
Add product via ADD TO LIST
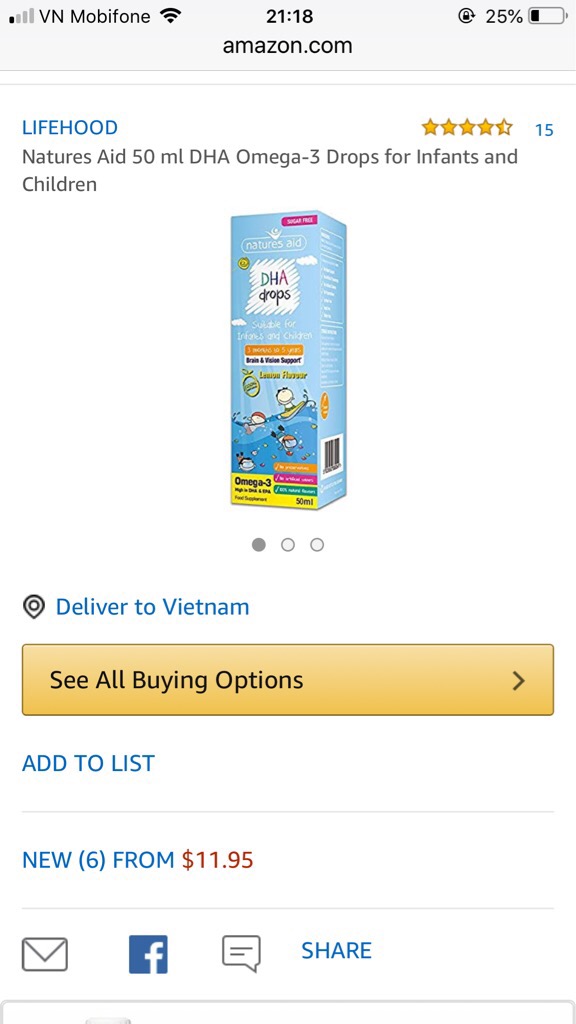[88, 763]
